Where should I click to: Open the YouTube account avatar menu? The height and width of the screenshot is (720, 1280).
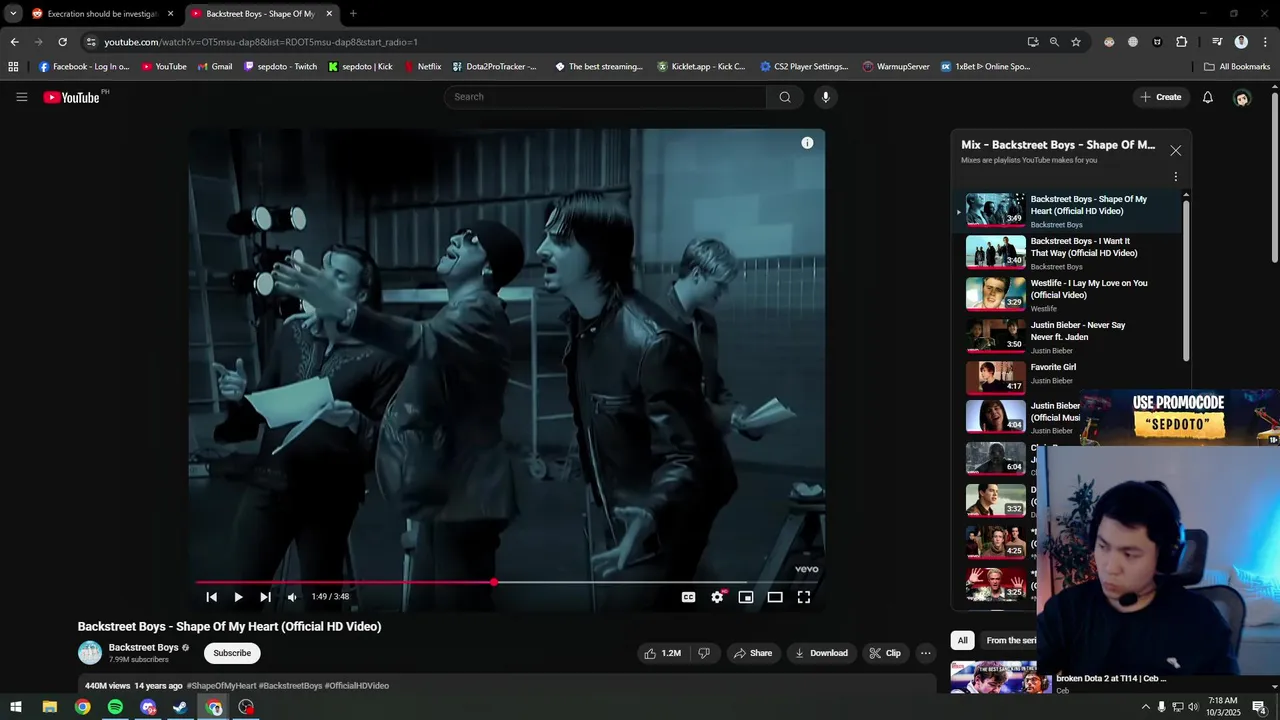[x=1242, y=98]
